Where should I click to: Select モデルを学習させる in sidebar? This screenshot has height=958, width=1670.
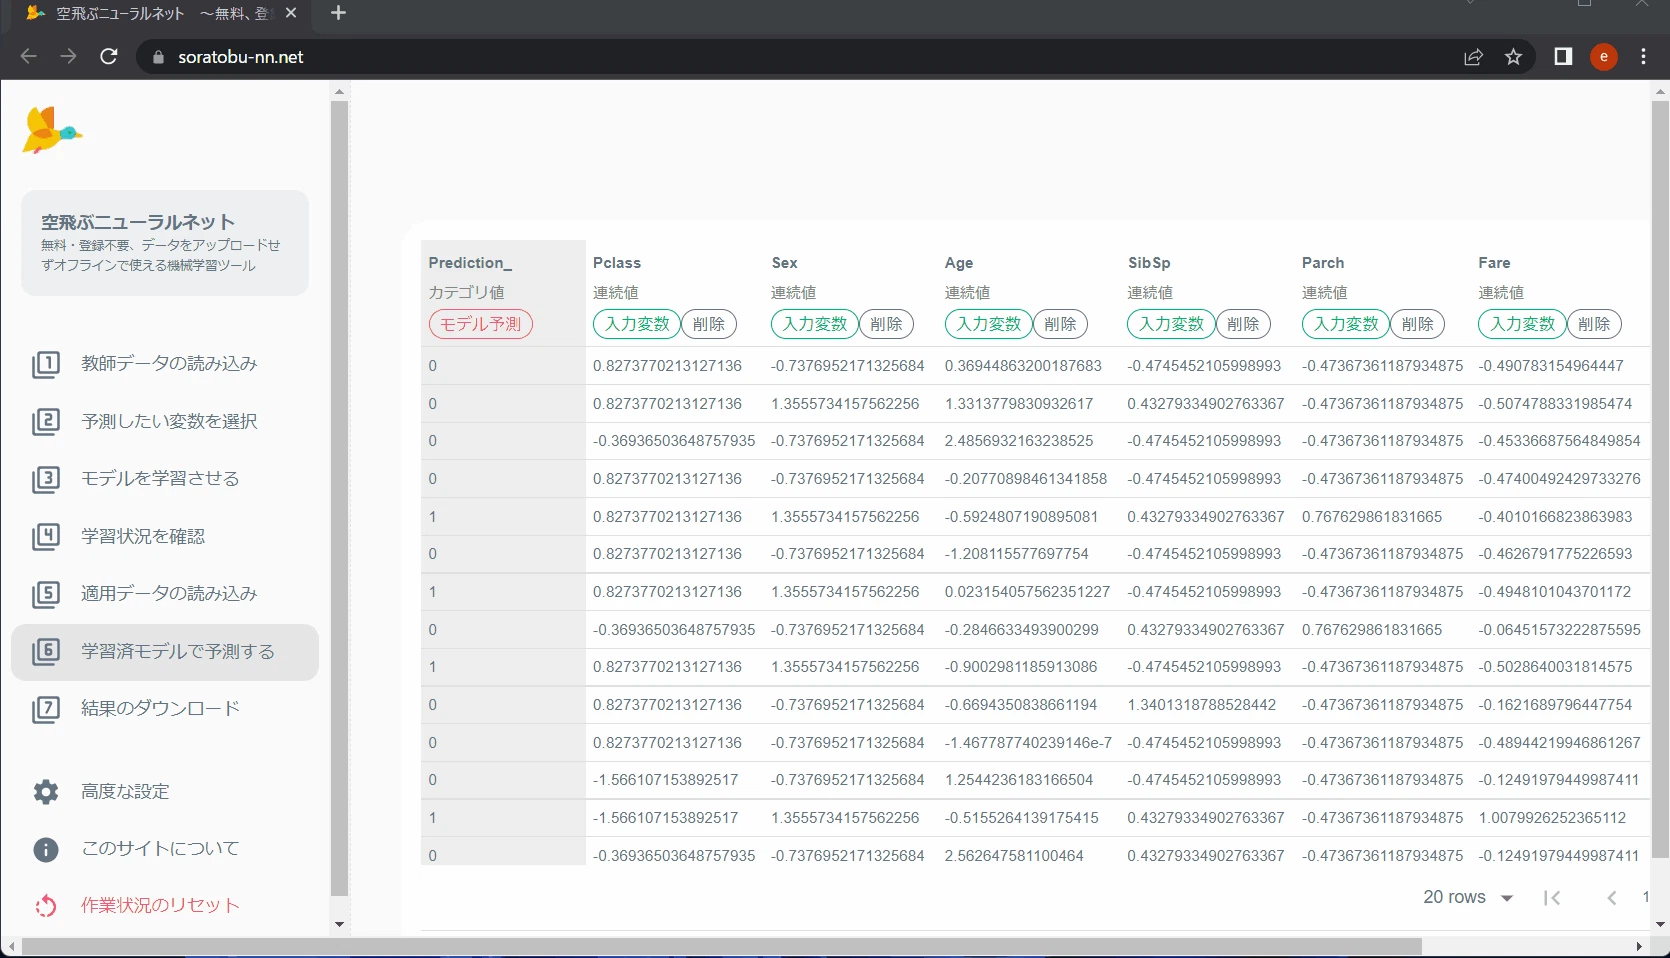point(165,479)
